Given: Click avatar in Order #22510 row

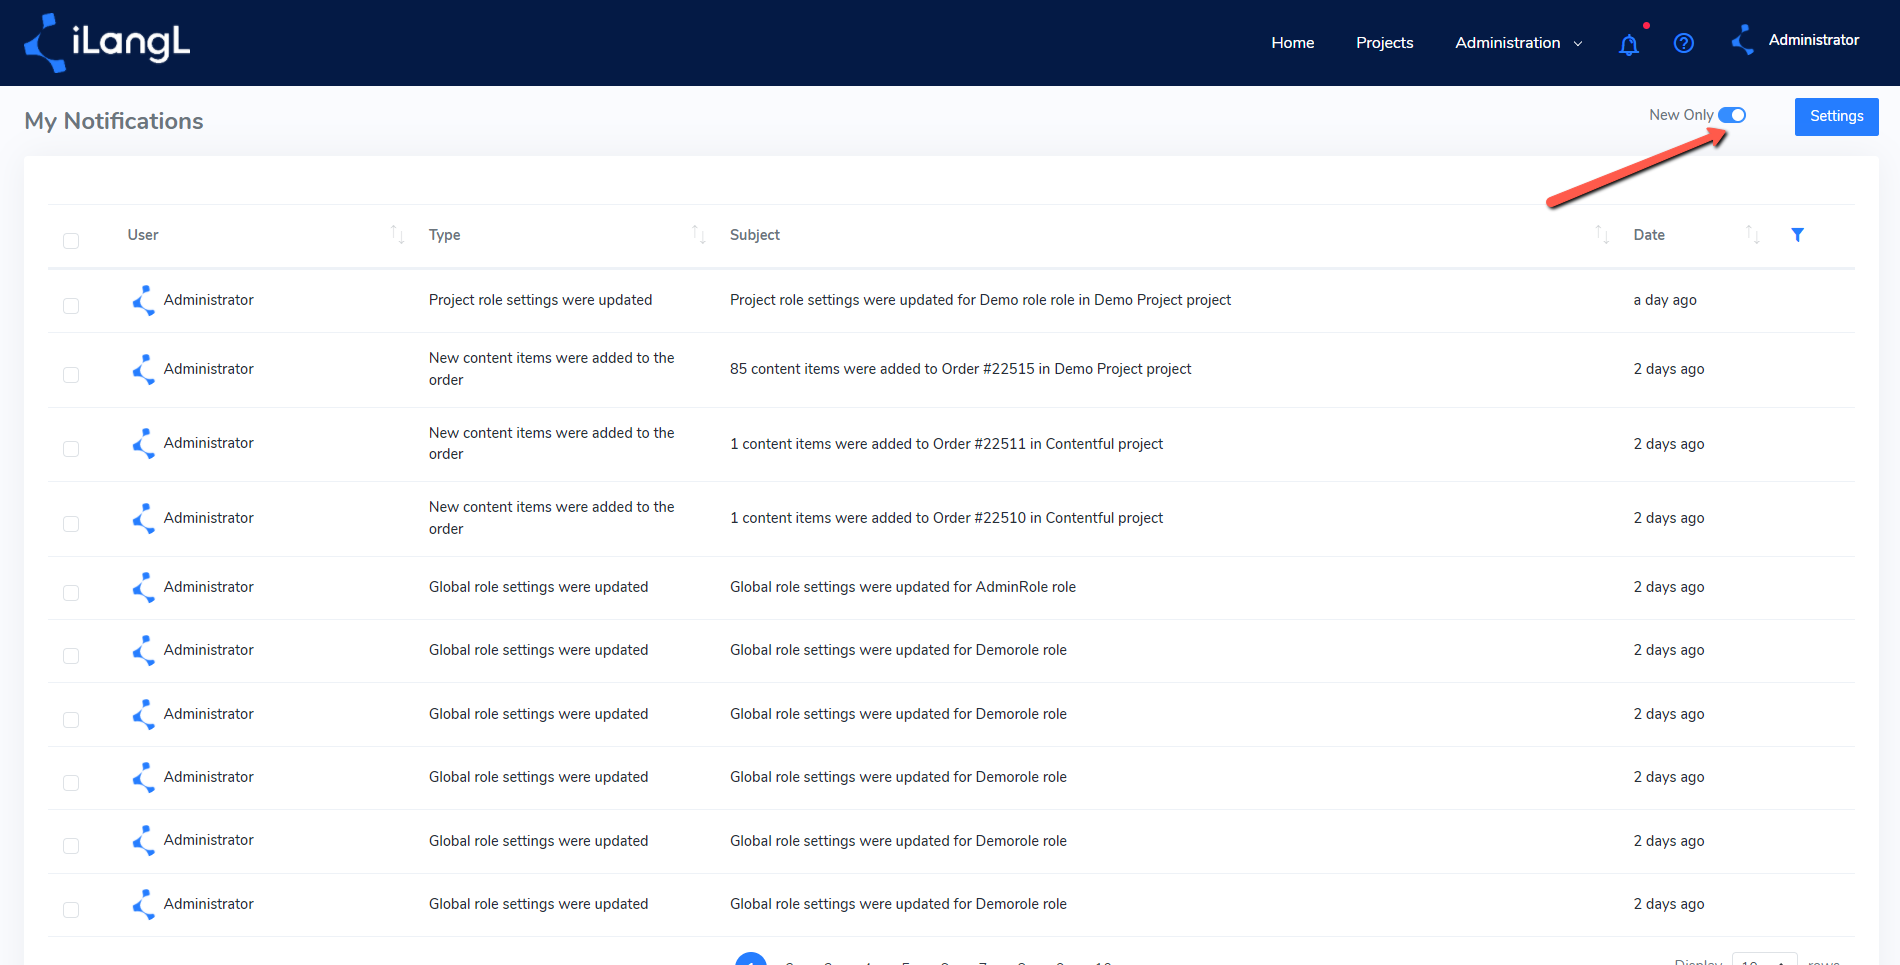Looking at the screenshot, I should tap(144, 518).
